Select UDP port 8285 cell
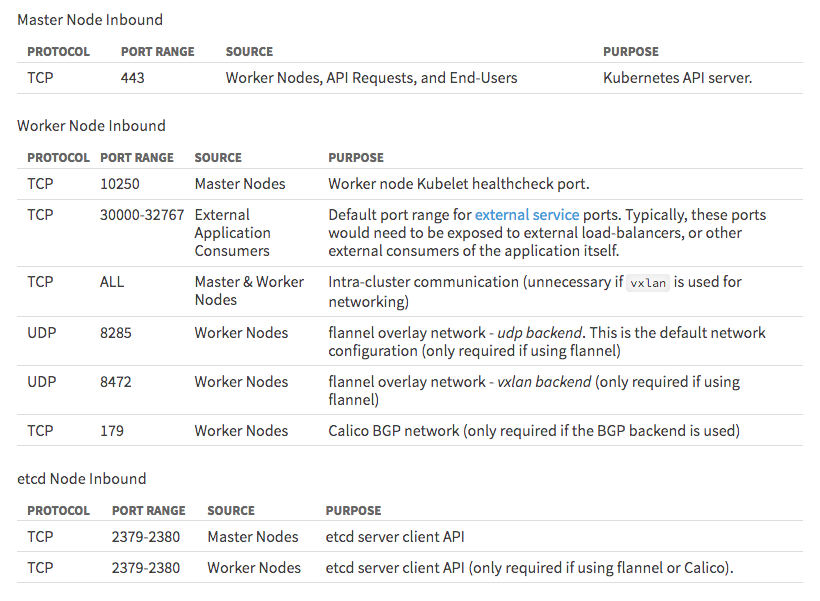Image resolution: width=820 pixels, height=601 pixels. click(116, 333)
